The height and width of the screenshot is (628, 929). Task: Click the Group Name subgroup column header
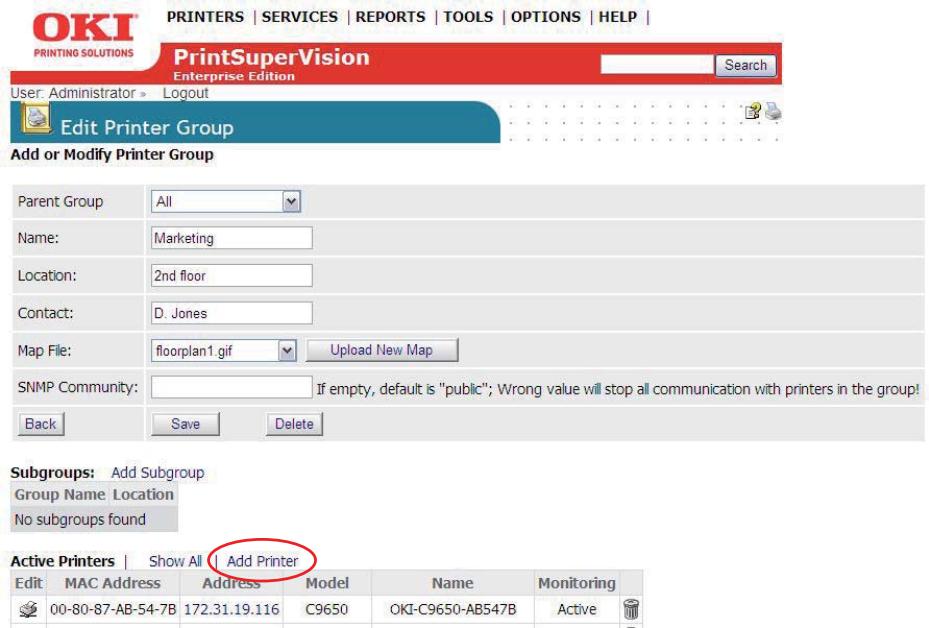click(x=60, y=495)
